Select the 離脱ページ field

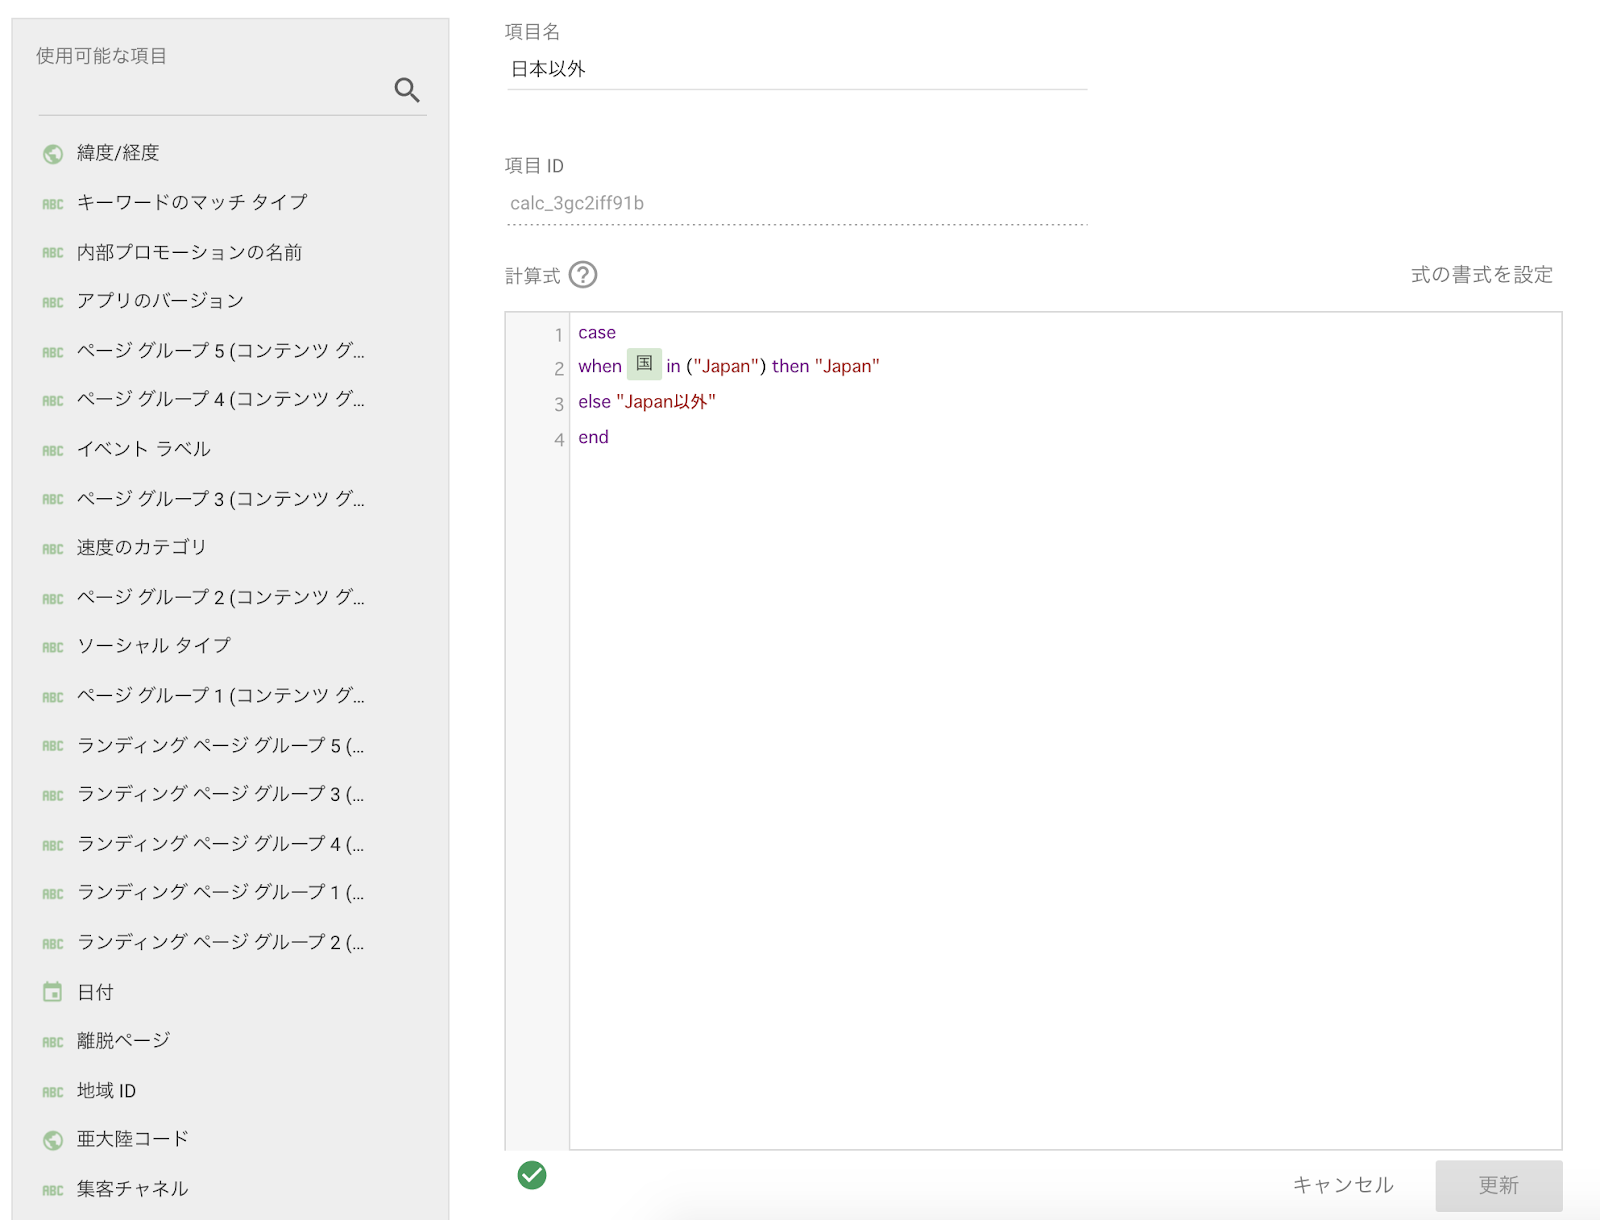[123, 1041]
